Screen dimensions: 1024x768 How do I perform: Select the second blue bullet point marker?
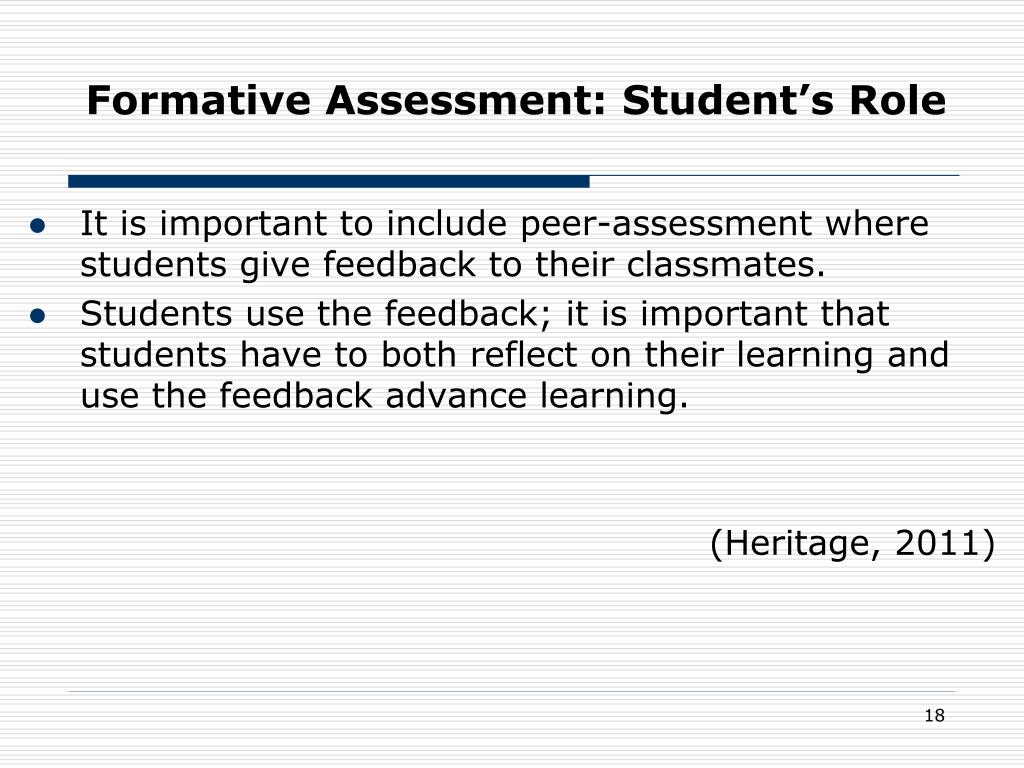click(38, 317)
